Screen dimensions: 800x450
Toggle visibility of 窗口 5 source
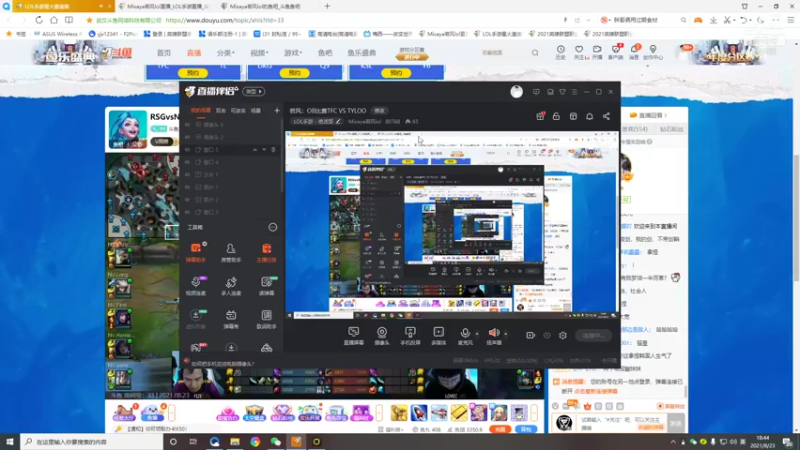pyautogui.click(x=187, y=149)
